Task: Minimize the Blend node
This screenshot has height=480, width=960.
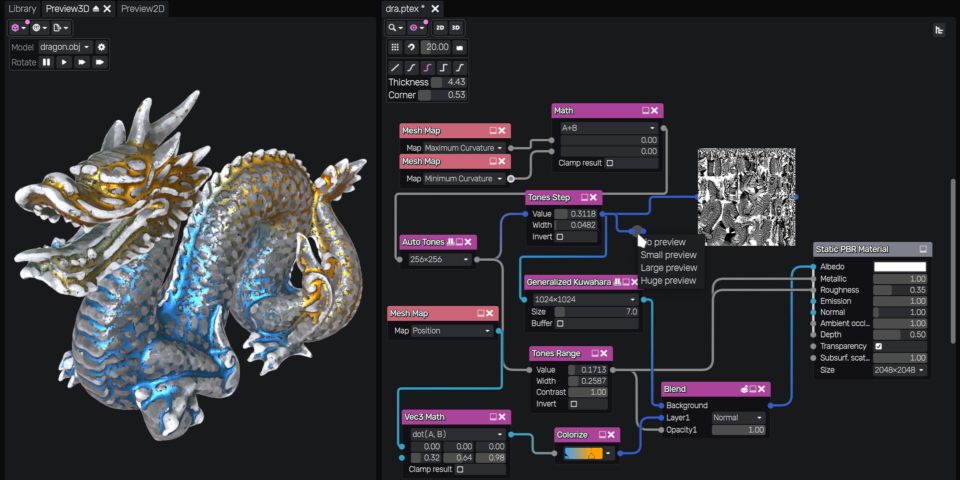Action: click(752, 389)
